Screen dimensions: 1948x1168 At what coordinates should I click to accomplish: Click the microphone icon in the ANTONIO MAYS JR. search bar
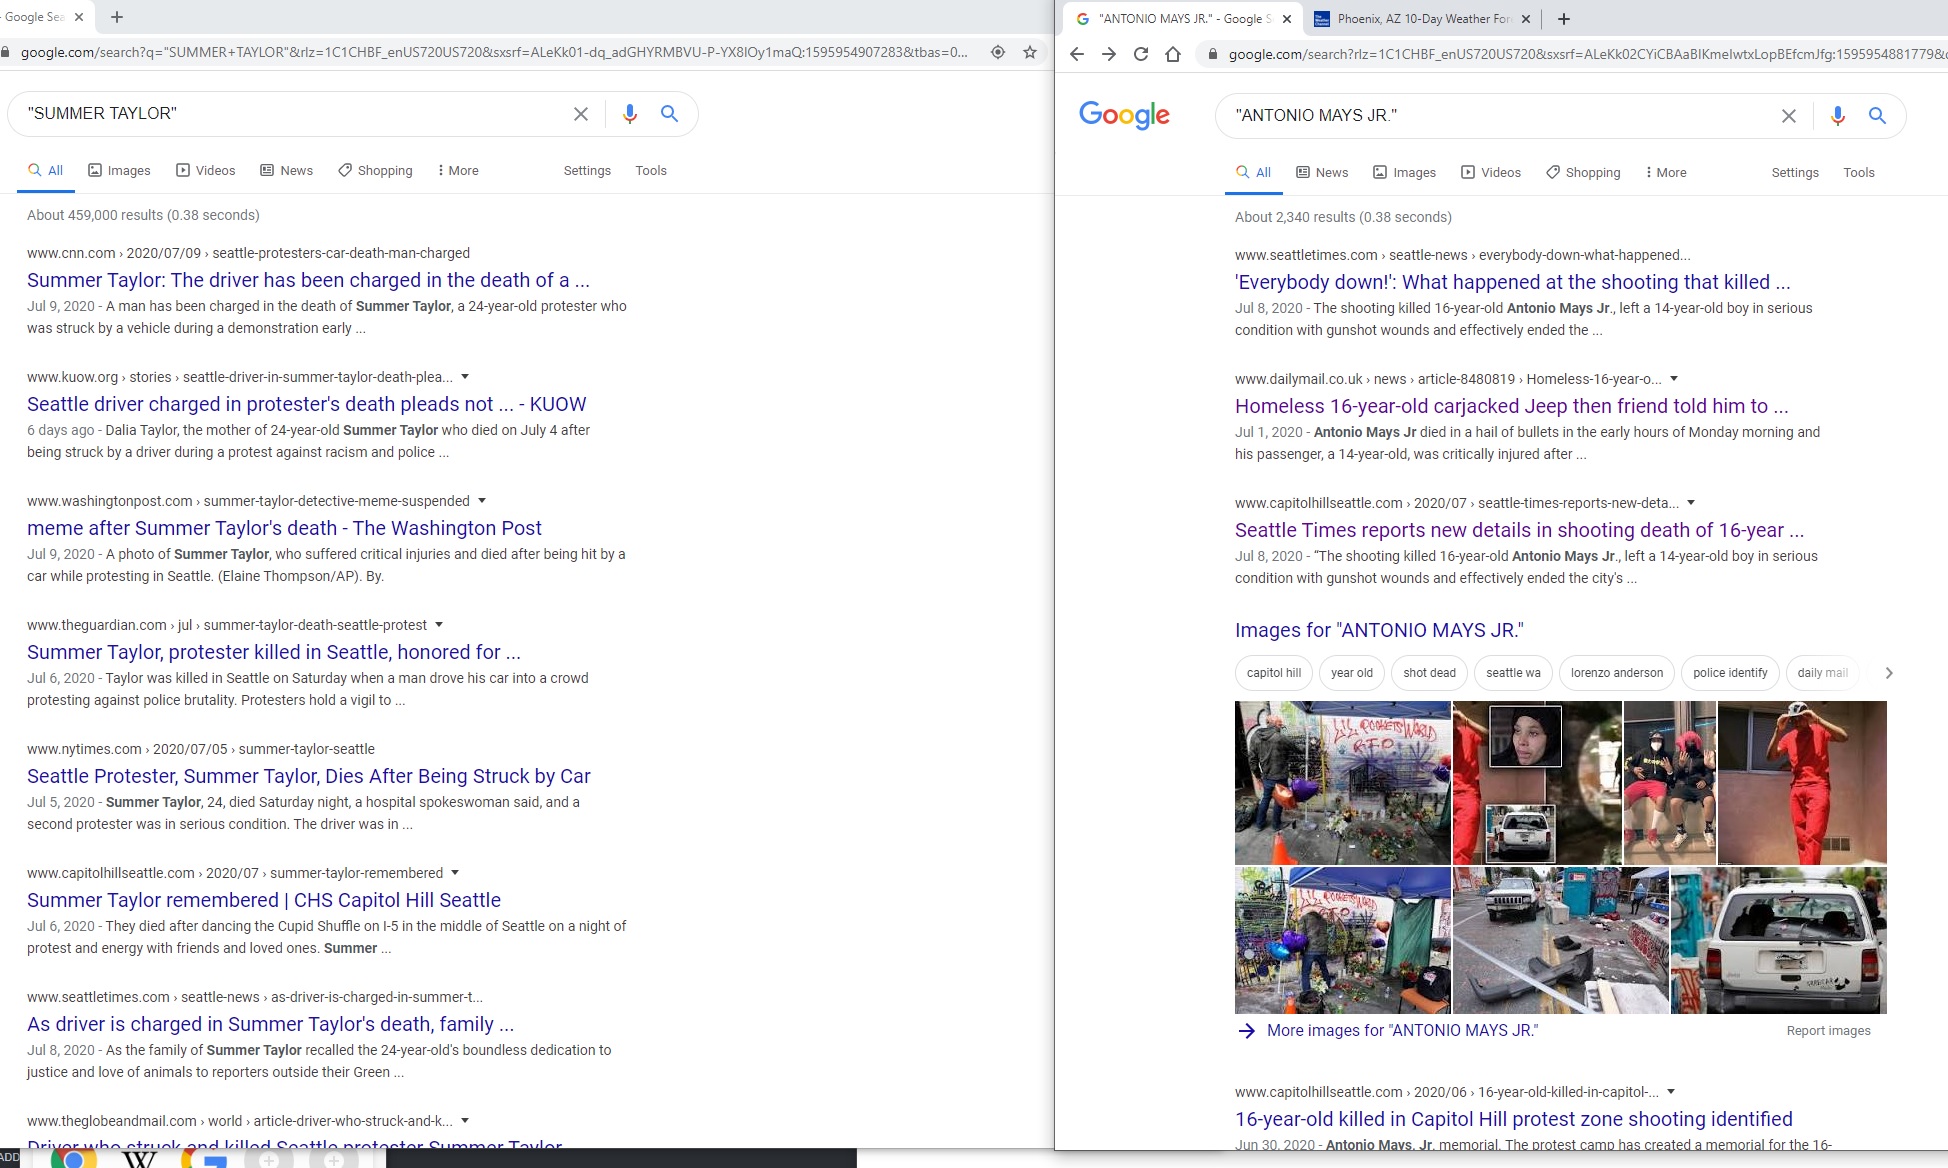tap(1838, 116)
